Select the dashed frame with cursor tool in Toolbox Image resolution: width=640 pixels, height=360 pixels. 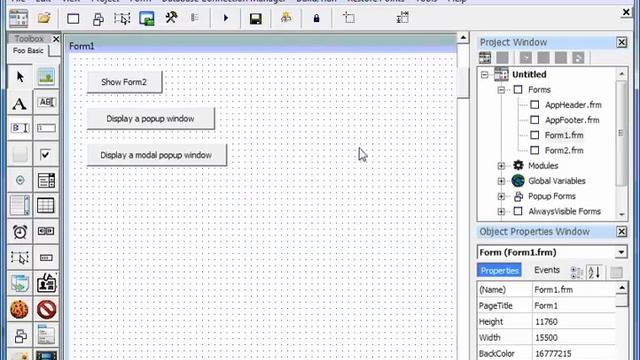tap(20, 258)
